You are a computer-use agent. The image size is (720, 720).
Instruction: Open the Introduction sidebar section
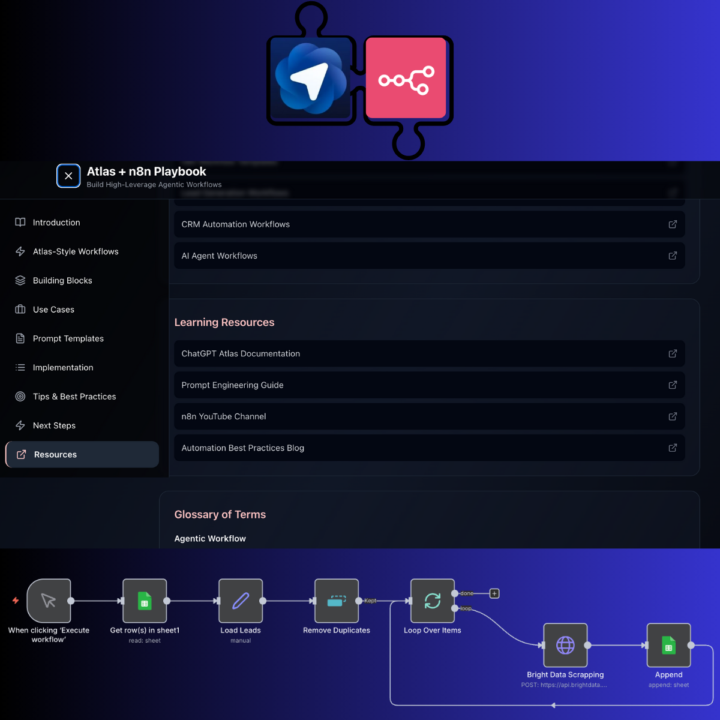tap(56, 223)
